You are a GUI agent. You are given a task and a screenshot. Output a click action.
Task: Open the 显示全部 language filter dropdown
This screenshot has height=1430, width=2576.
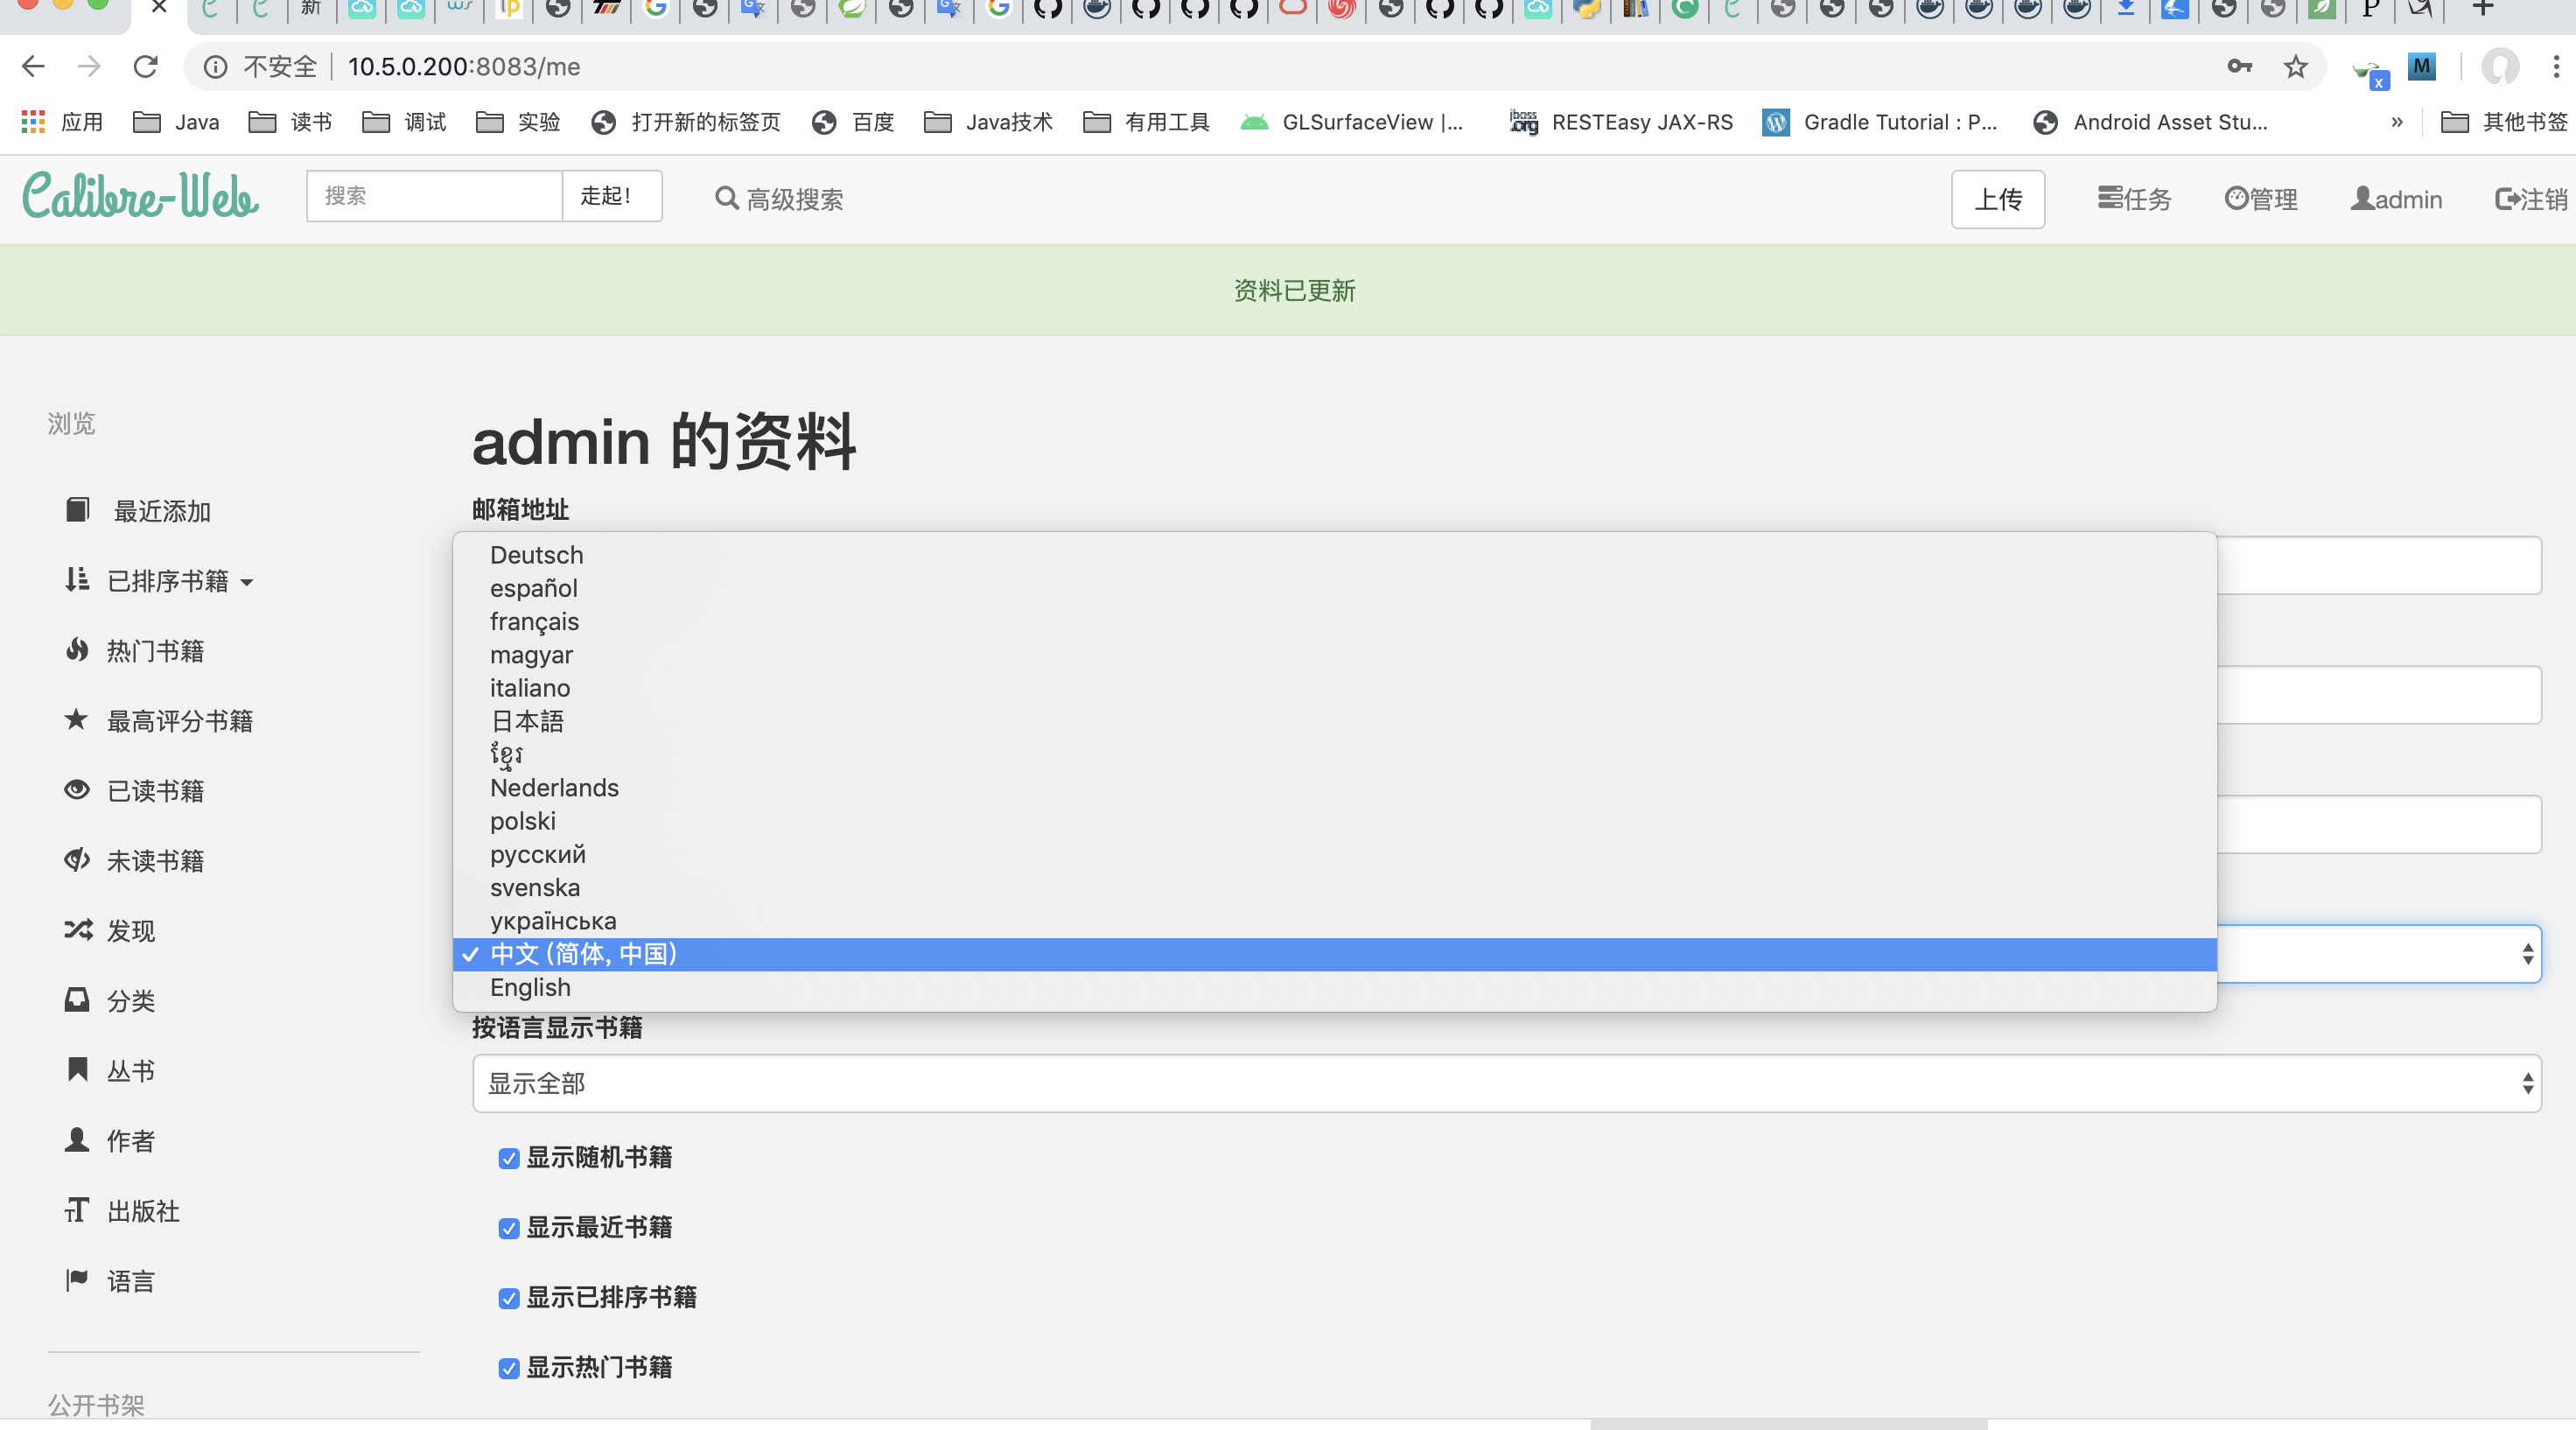pyautogui.click(x=1500, y=1083)
